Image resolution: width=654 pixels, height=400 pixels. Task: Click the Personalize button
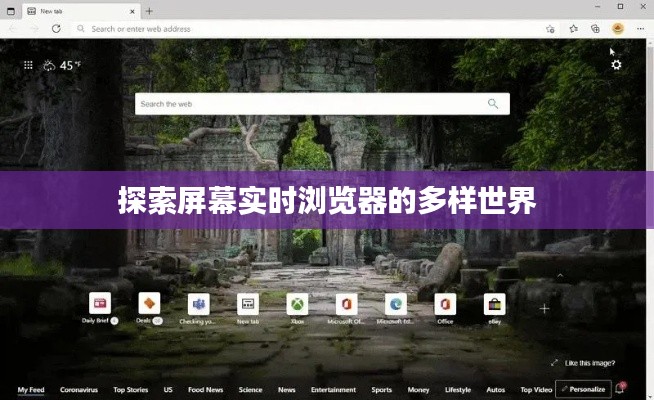pyautogui.click(x=583, y=389)
